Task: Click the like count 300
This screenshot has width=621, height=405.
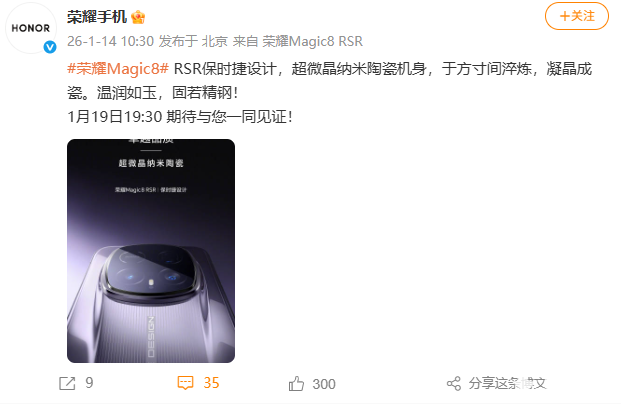Action: (324, 384)
